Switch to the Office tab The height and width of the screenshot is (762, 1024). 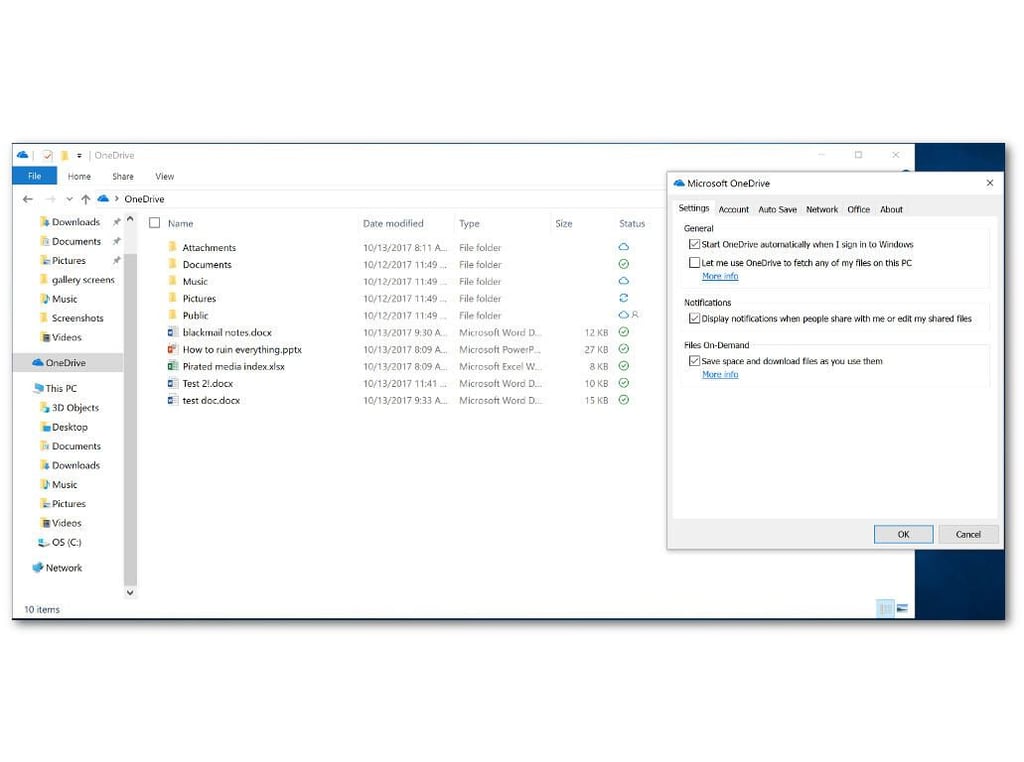point(858,210)
